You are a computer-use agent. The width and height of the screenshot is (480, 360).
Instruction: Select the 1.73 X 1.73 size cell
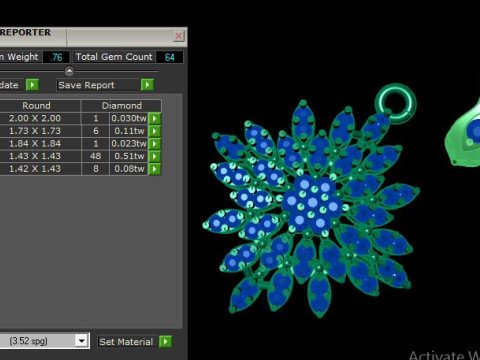point(35,131)
